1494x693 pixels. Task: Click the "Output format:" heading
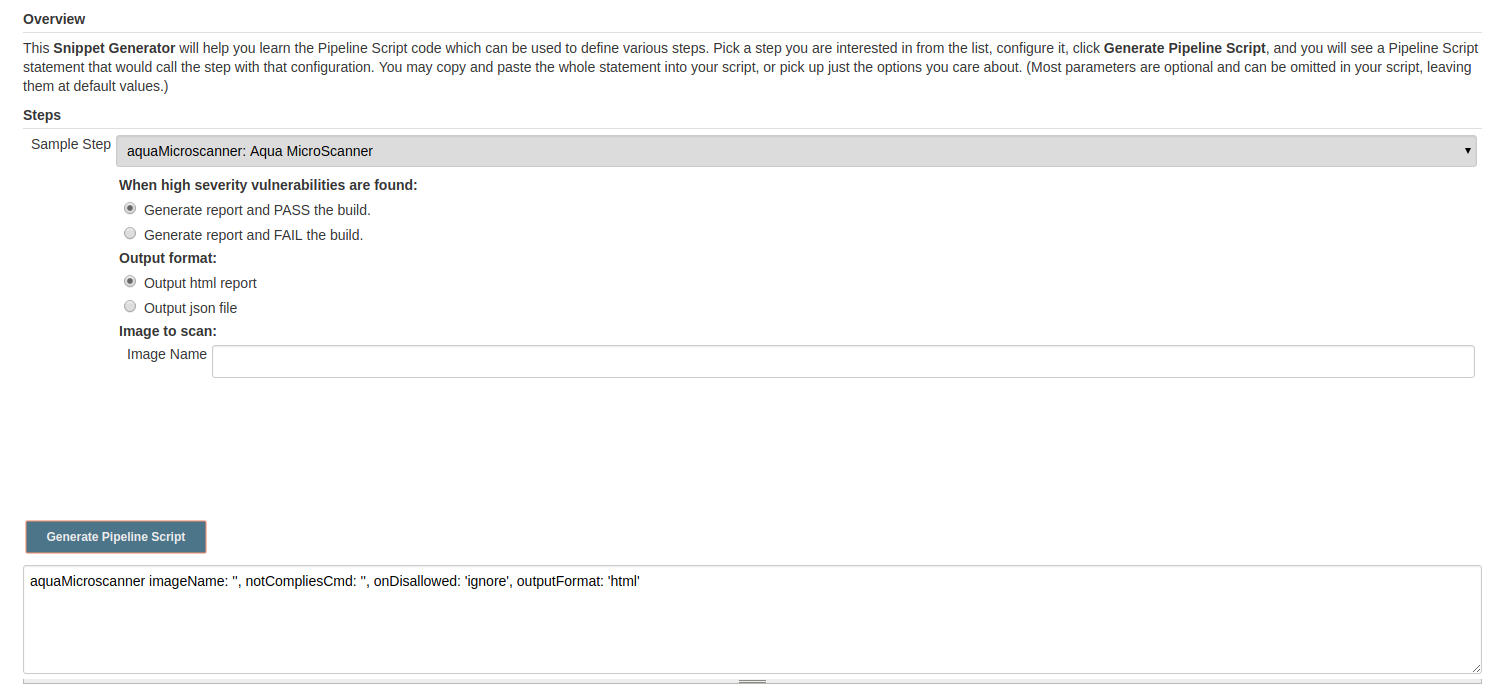click(x=168, y=258)
